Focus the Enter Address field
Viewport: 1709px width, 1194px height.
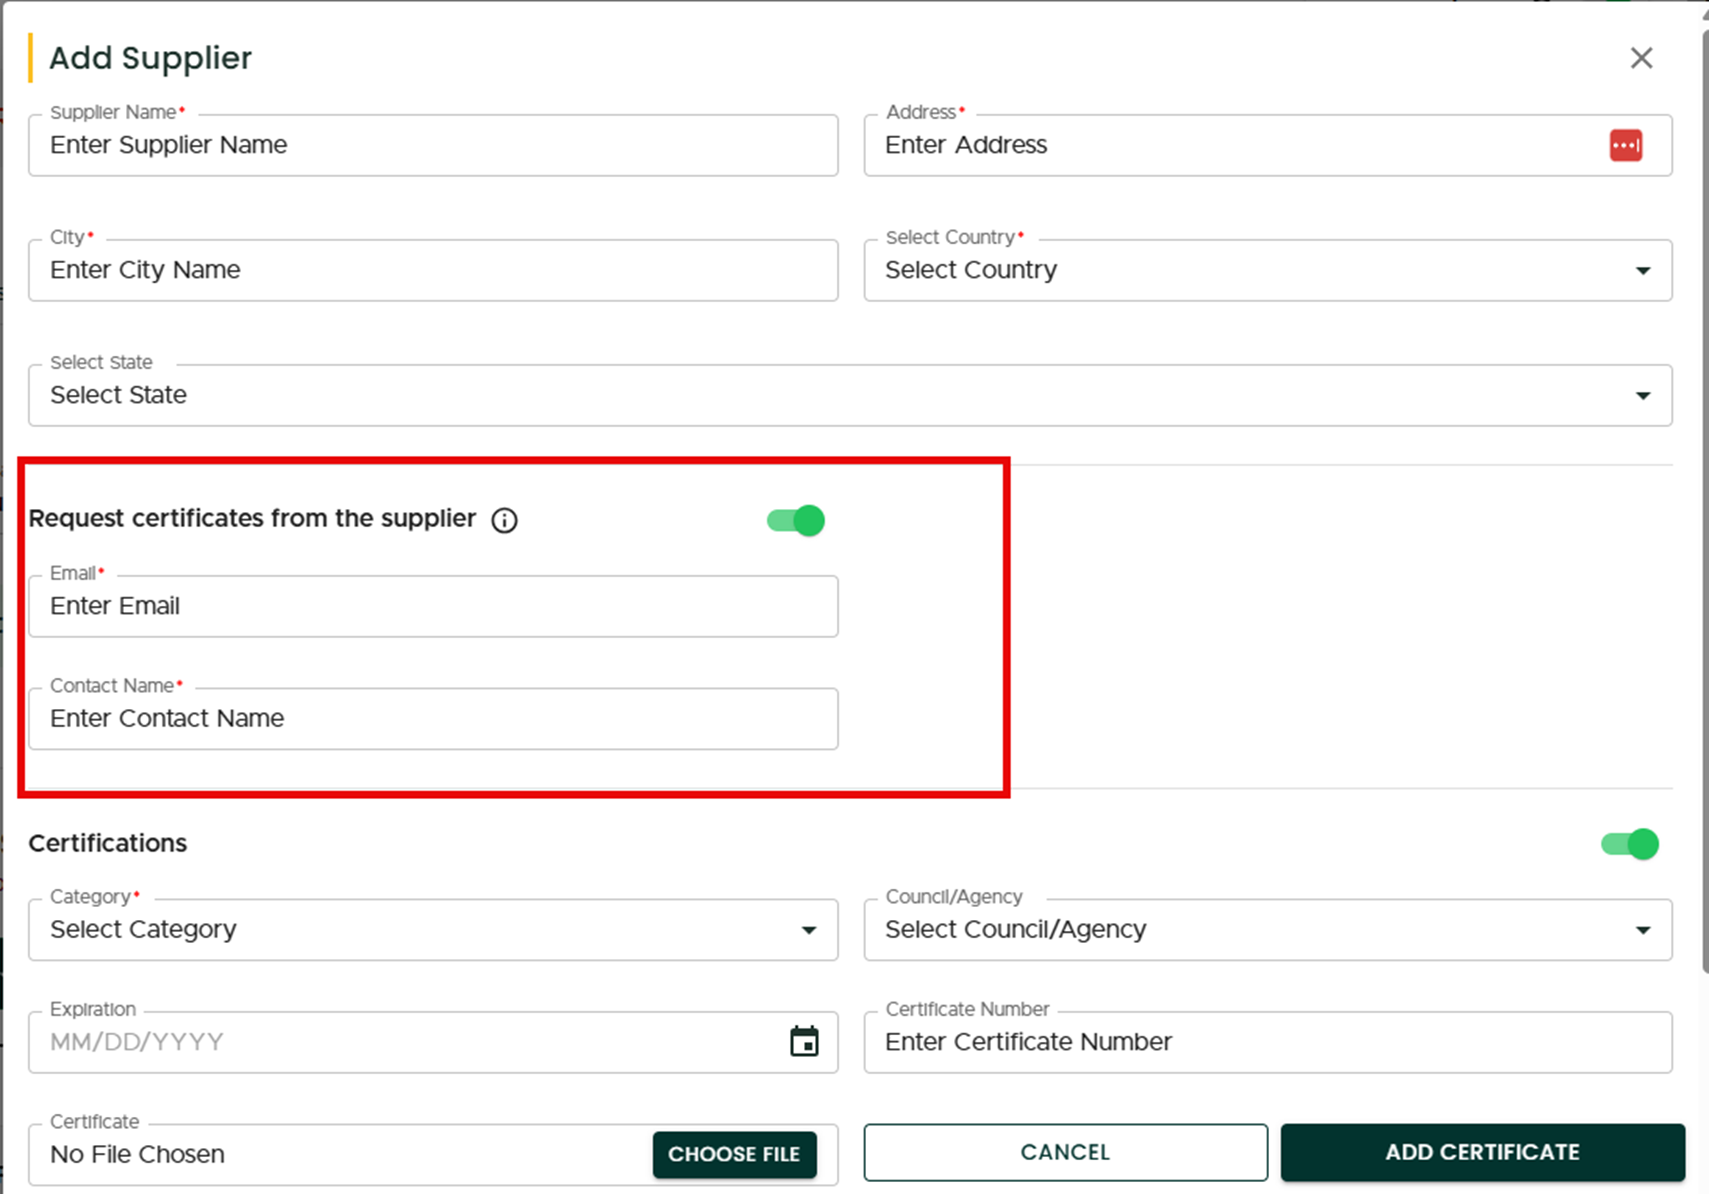click(x=1268, y=145)
